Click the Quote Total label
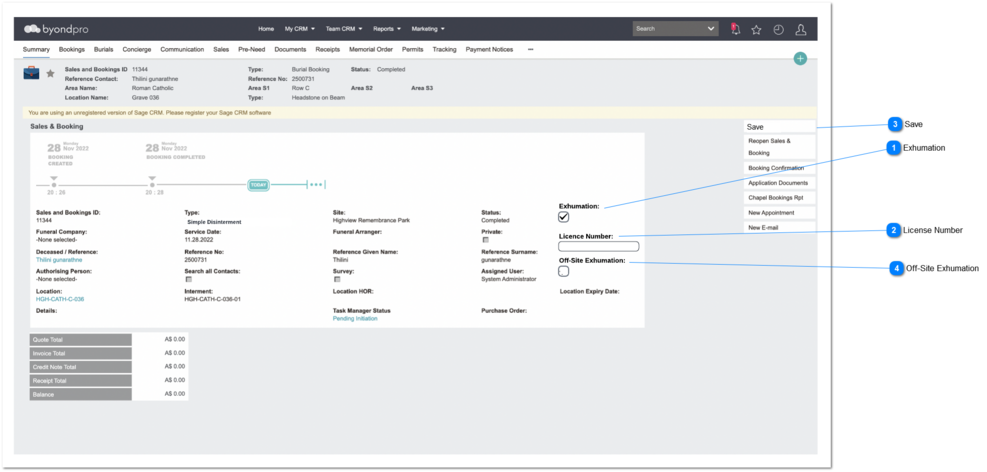 [x=81, y=340]
